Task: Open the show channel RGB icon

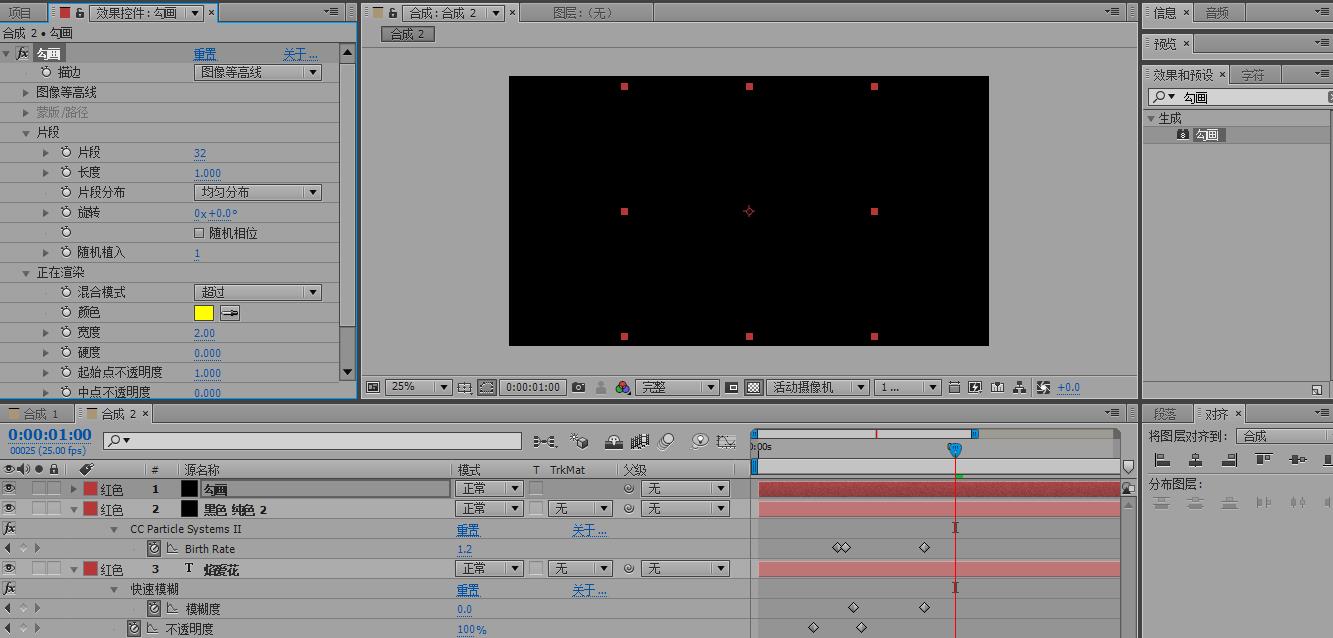Action: [x=622, y=388]
